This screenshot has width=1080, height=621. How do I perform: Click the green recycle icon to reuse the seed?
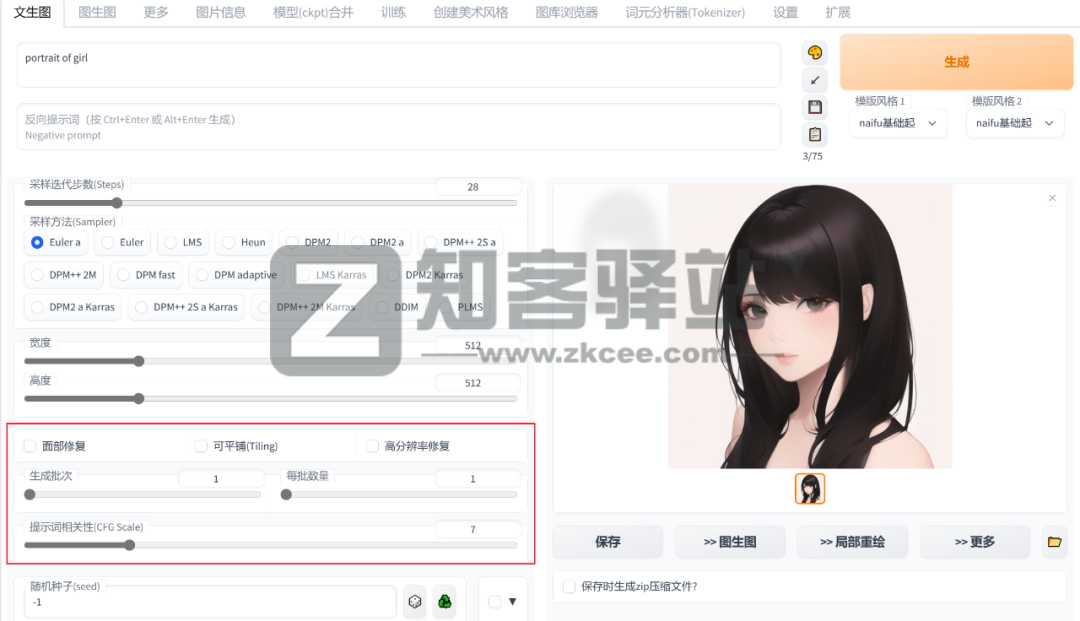(x=444, y=601)
